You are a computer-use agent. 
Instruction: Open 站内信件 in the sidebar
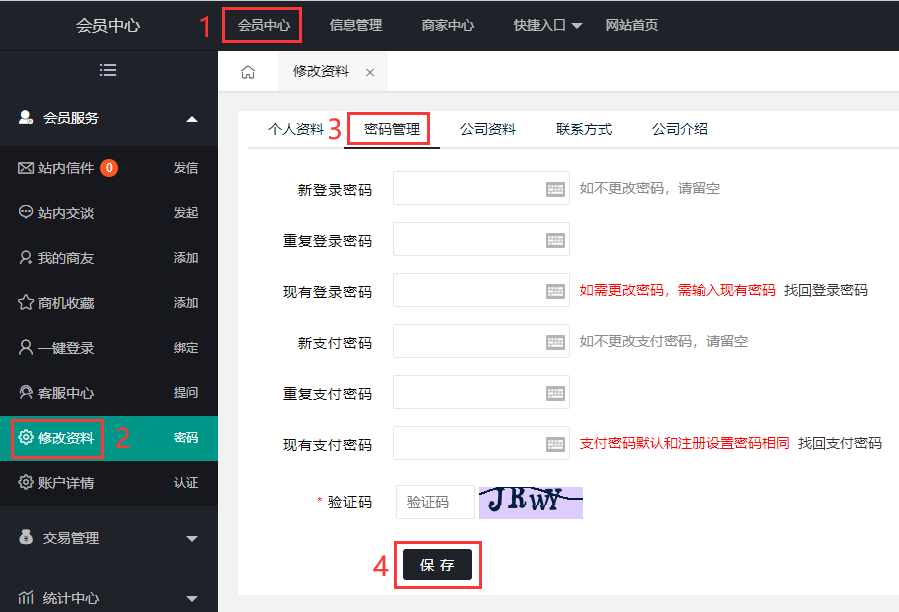click(x=65, y=168)
